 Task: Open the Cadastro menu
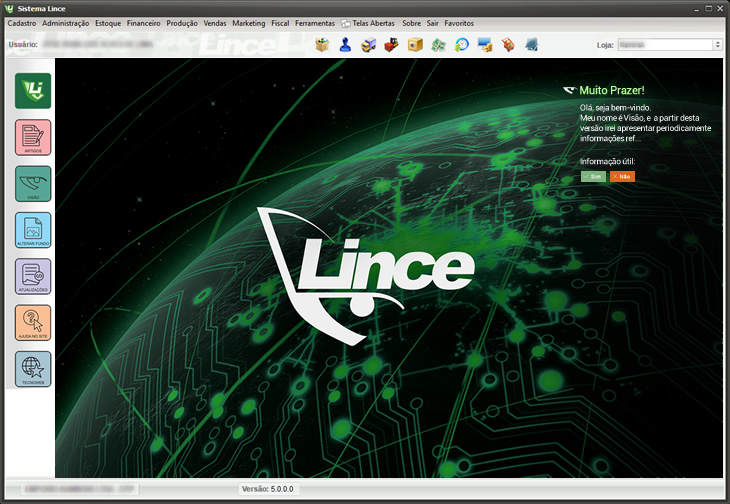point(21,23)
